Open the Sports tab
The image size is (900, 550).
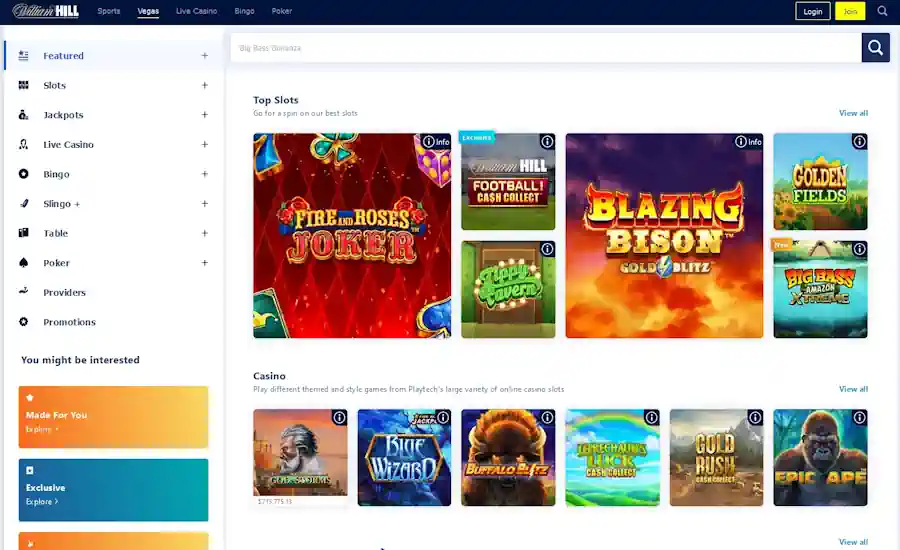(x=108, y=11)
